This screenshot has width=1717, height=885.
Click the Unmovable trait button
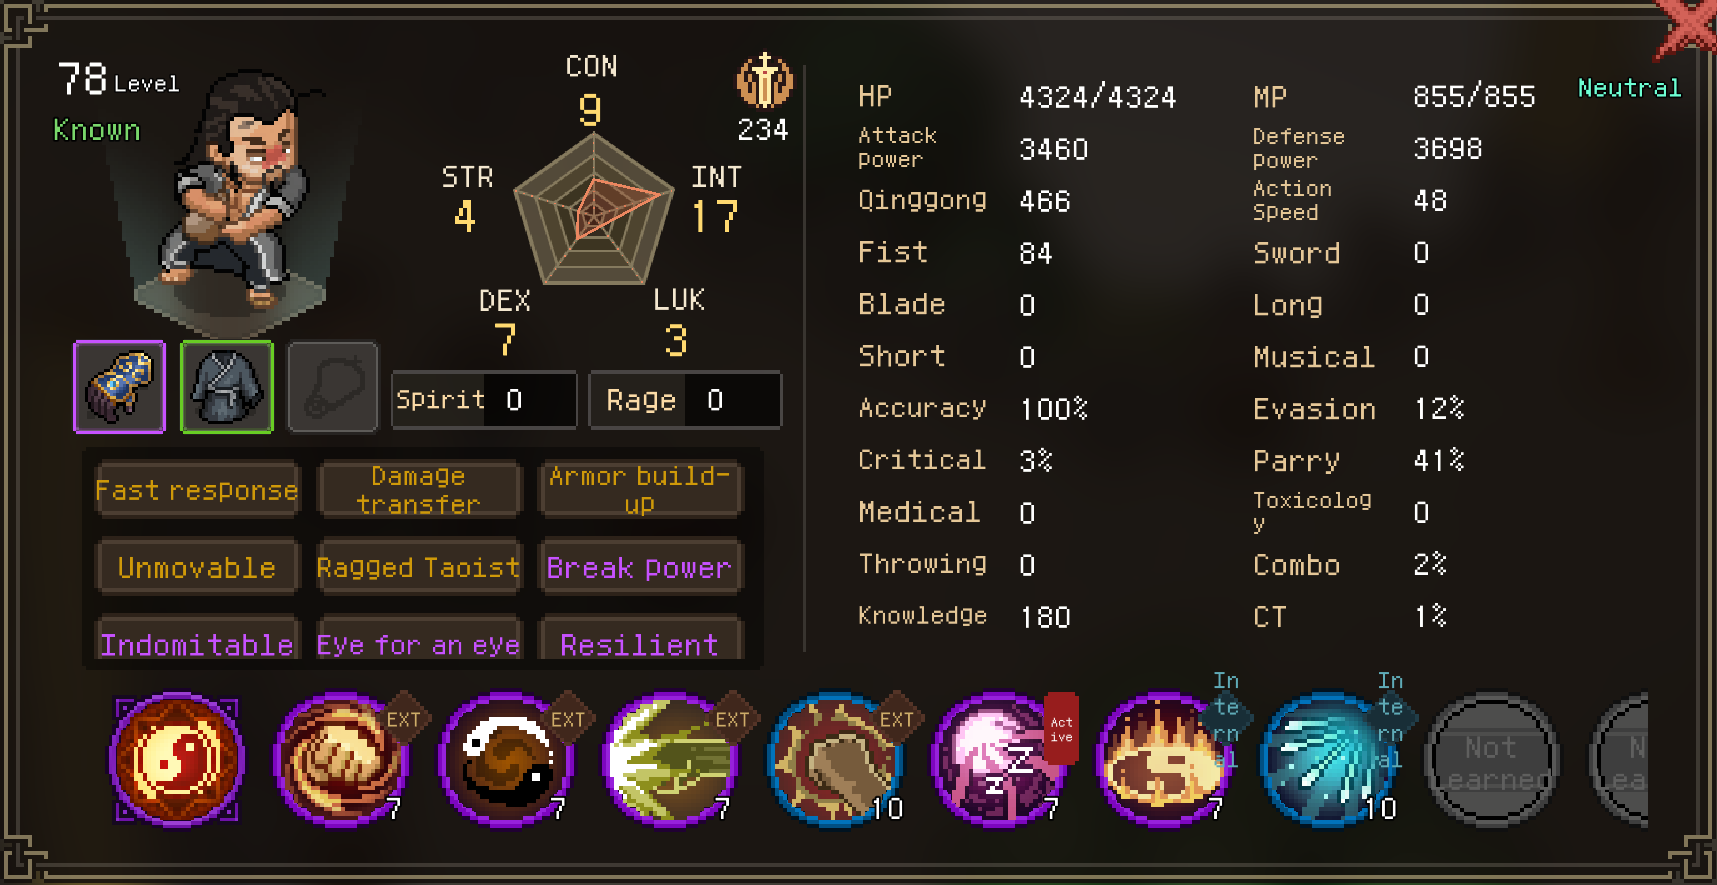point(197,567)
